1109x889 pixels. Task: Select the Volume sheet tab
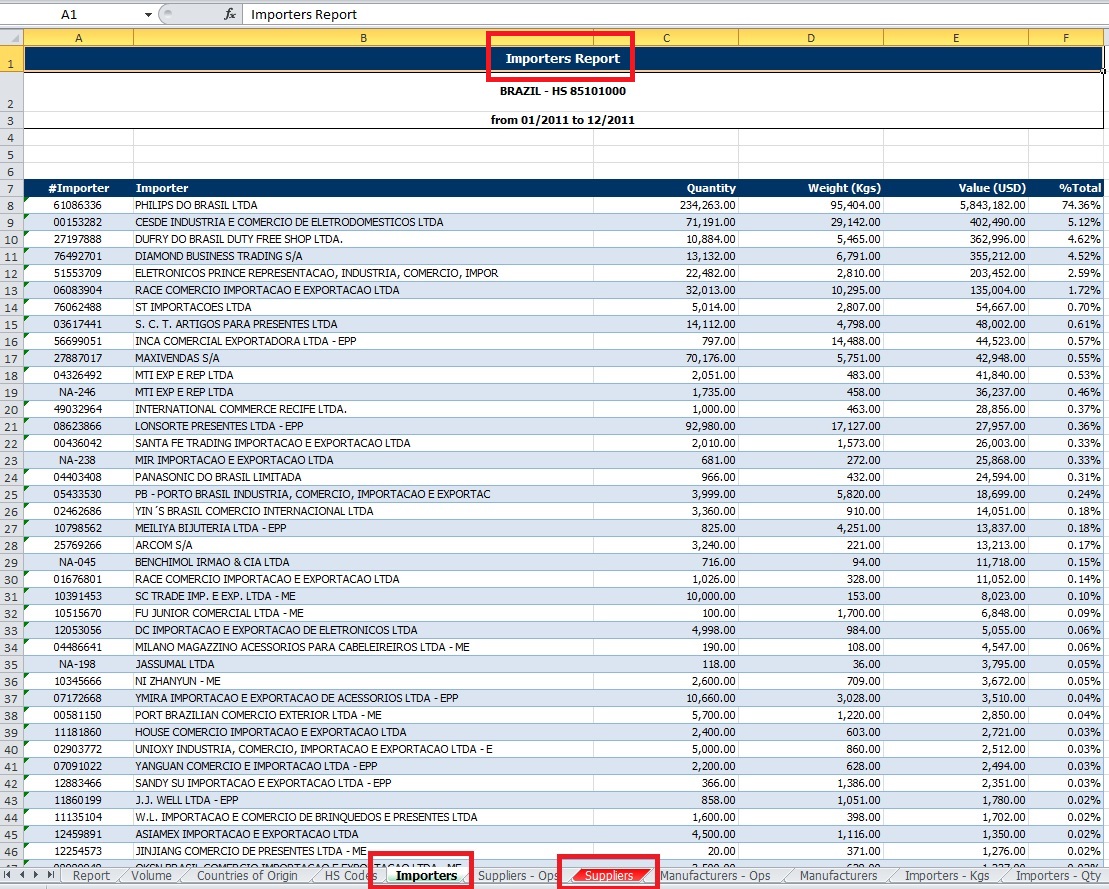pyautogui.click(x=151, y=876)
